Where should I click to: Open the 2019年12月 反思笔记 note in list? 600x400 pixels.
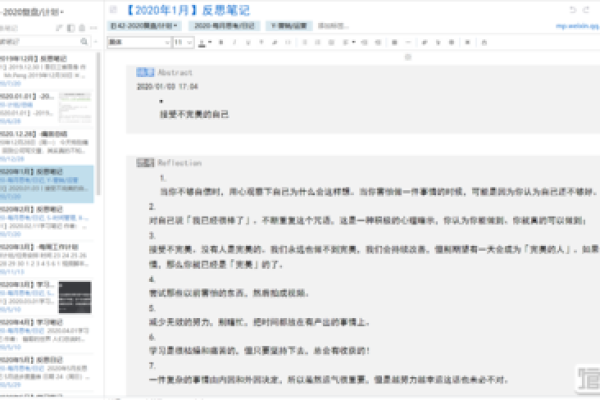tap(47, 70)
